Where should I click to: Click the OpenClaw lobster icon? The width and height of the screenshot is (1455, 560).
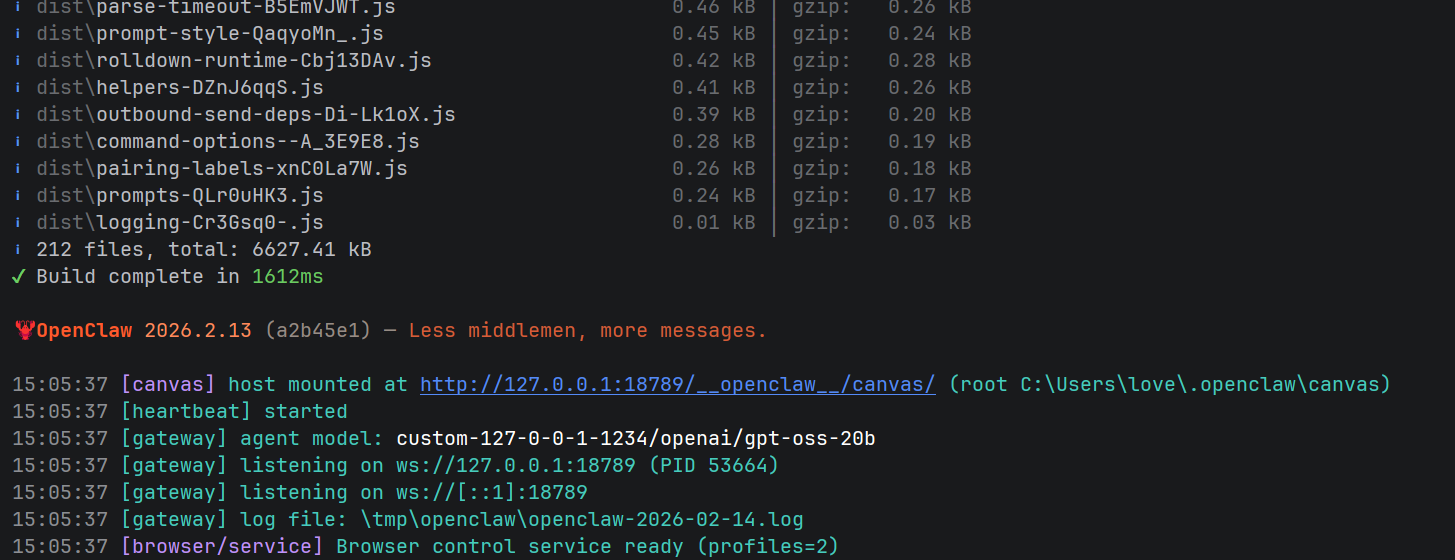[25, 330]
